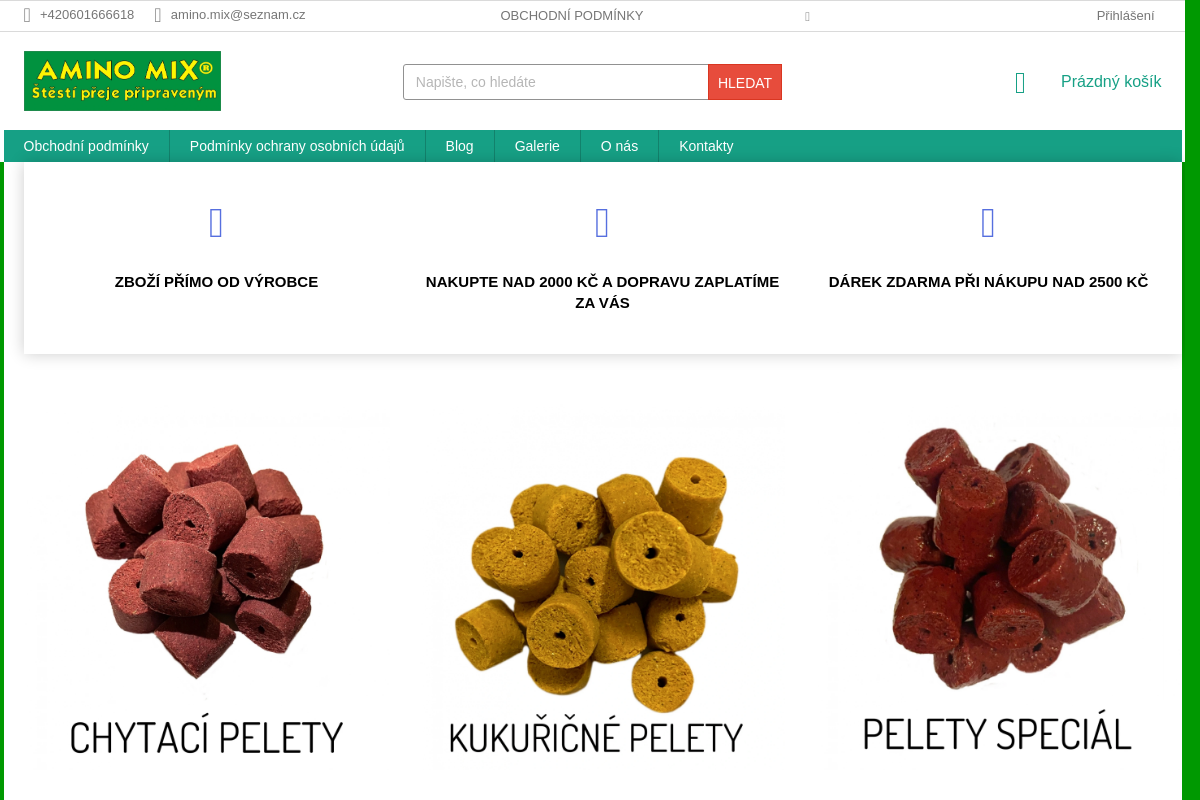Click icon above Zboží přímo od výrobce
Screen dimensions: 1200x800
click(216, 223)
